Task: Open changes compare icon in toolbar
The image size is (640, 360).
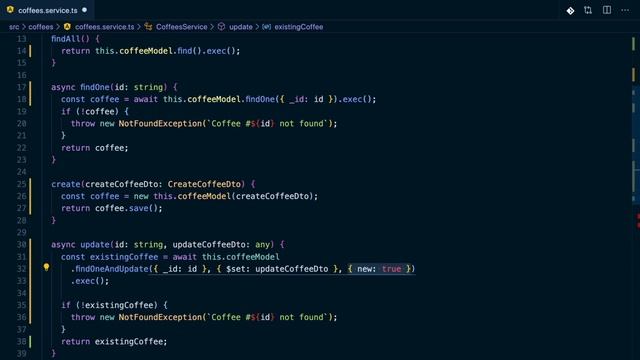Action: (588, 10)
